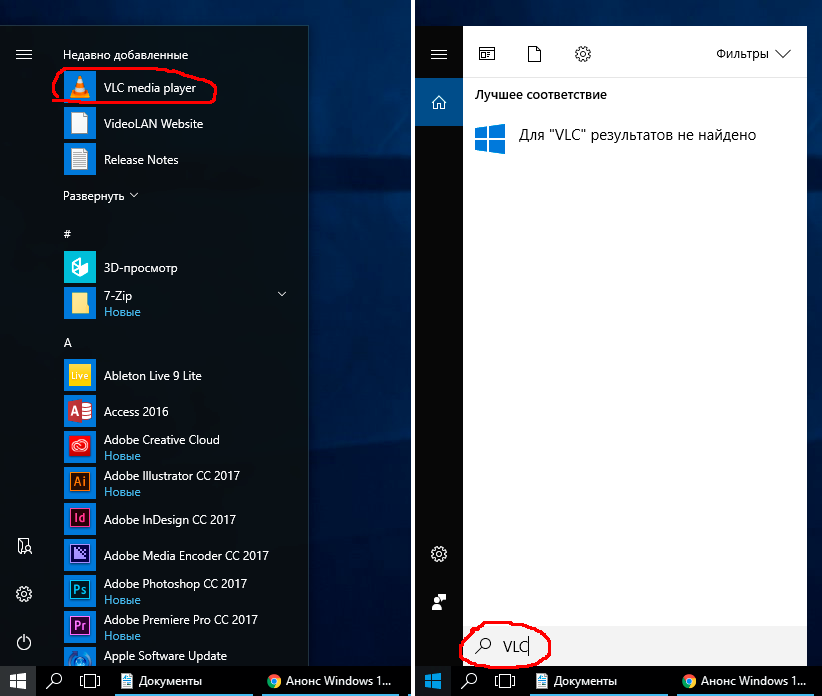Open the 7-Zip folder icon
822x696 pixels.
(x=80, y=303)
